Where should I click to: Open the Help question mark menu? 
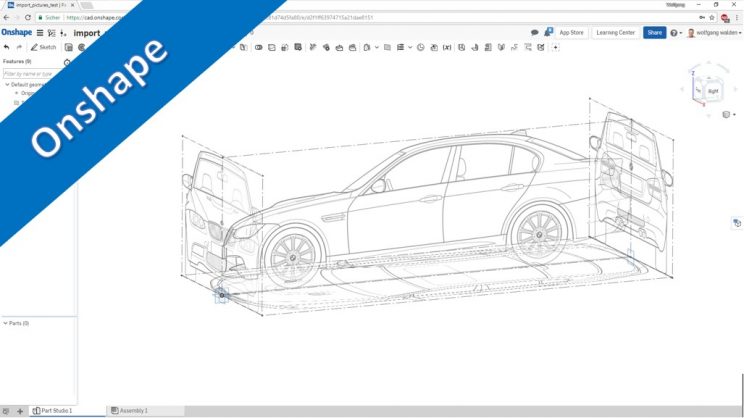pos(675,33)
